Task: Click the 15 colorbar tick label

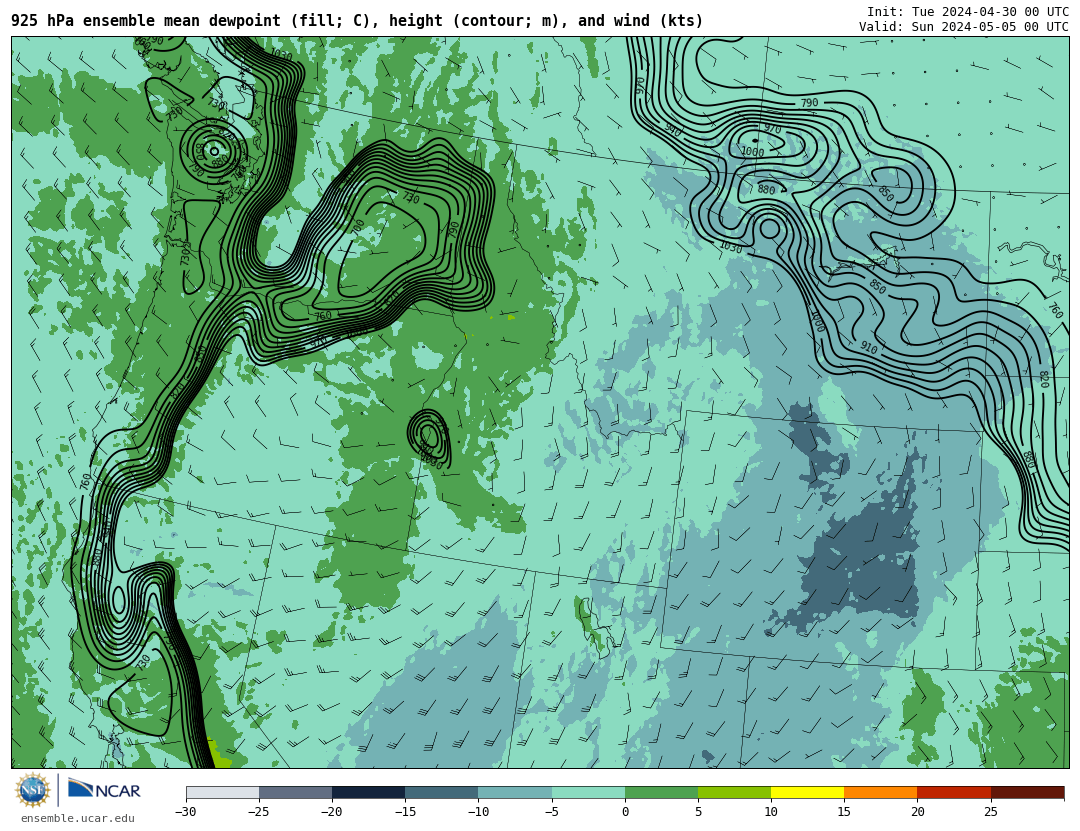Action: [x=844, y=812]
